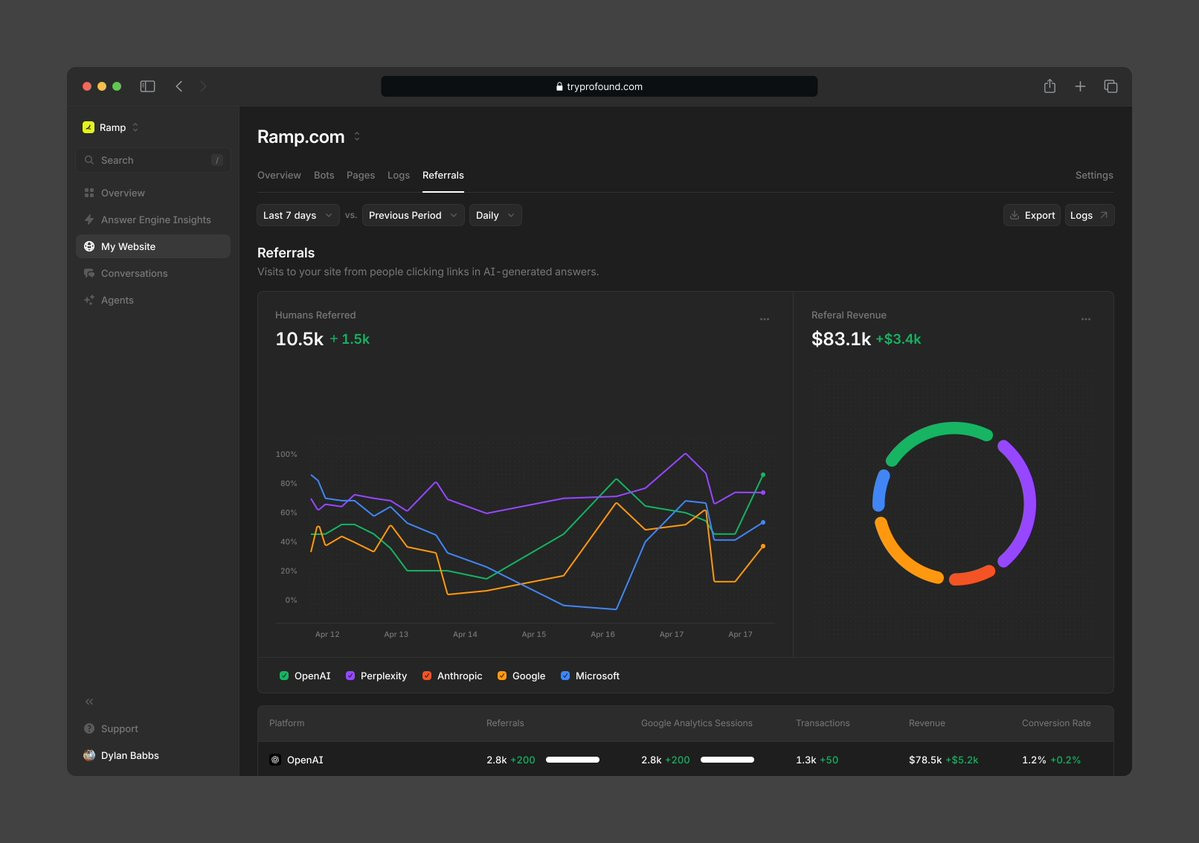This screenshot has width=1199, height=843.
Task: Toggle the Google legend checkbox
Action: pyautogui.click(x=502, y=675)
